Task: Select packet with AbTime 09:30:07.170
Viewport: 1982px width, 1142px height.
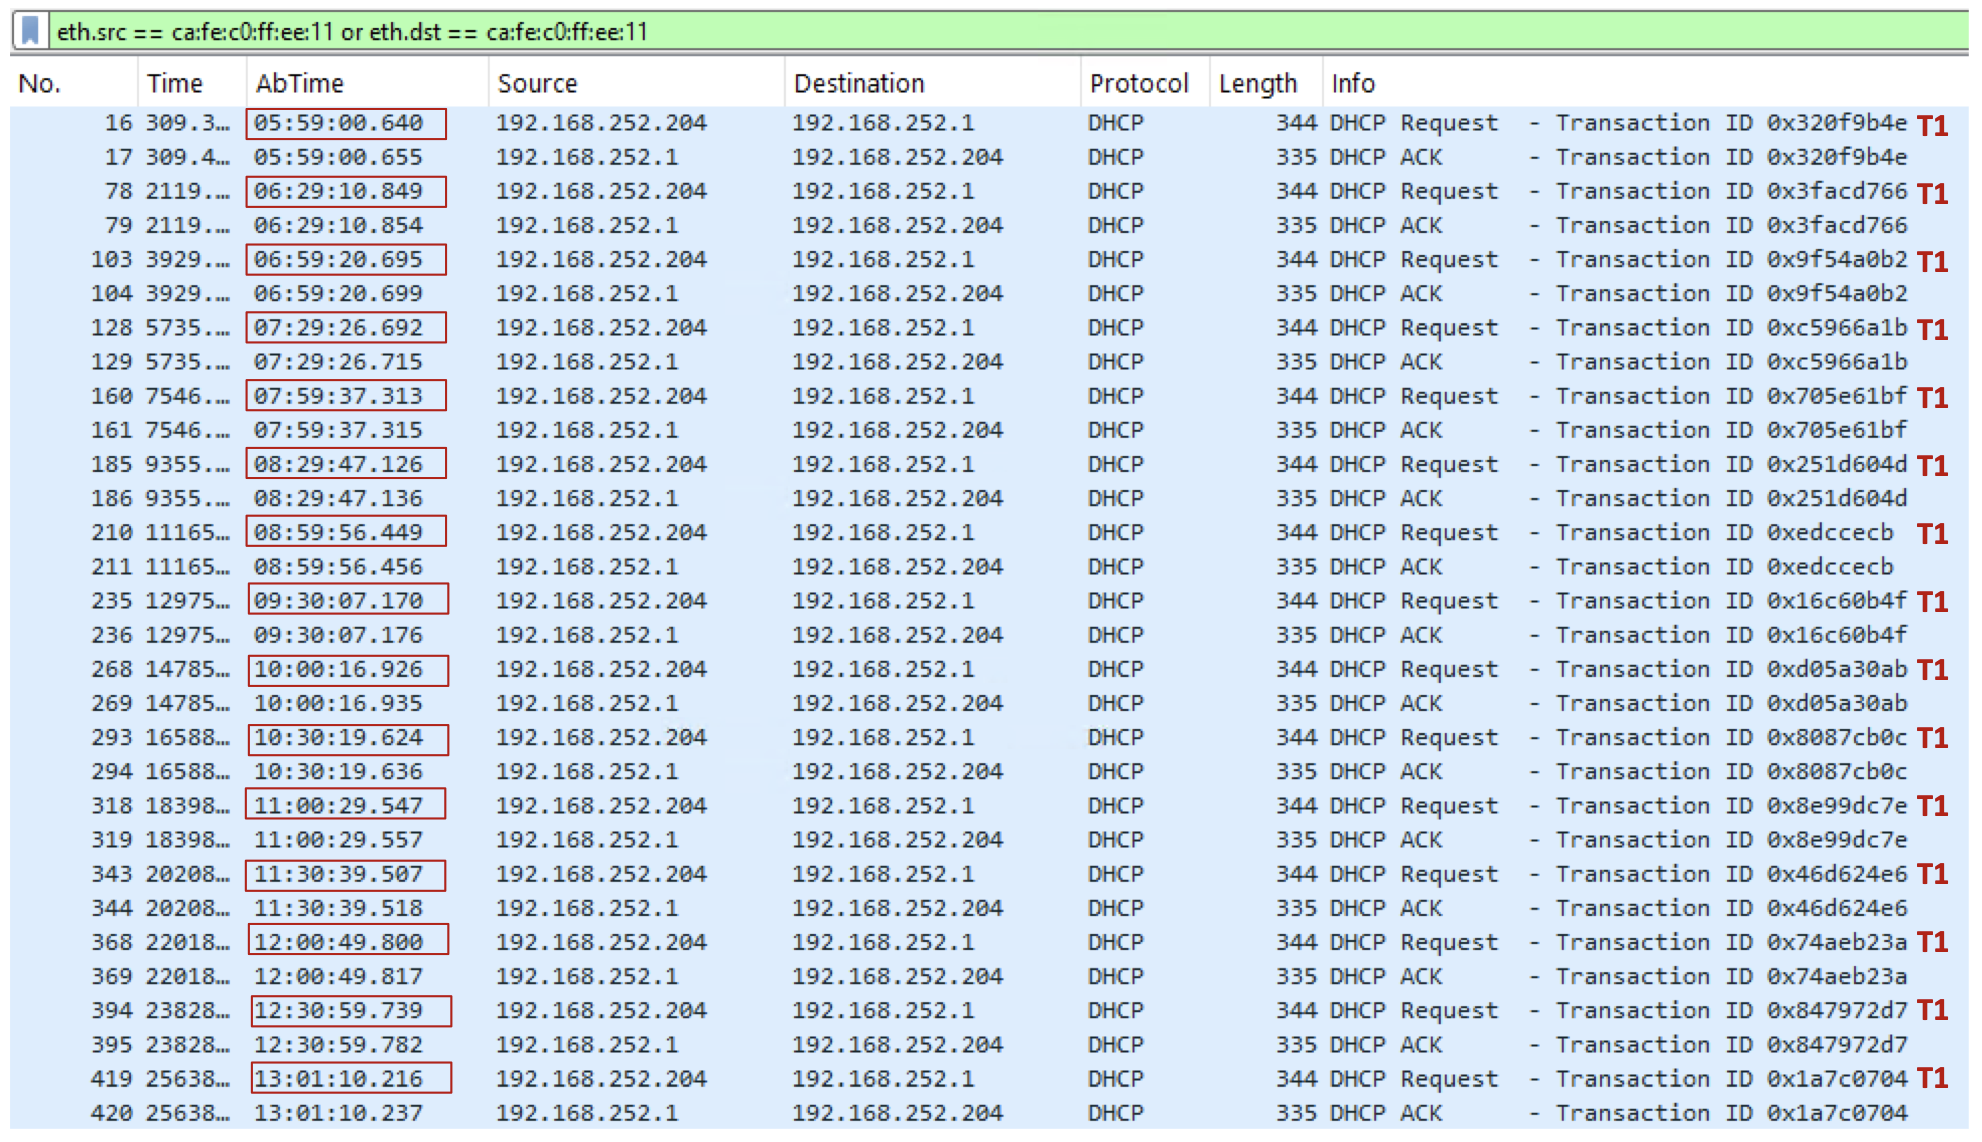Action: (x=989, y=601)
